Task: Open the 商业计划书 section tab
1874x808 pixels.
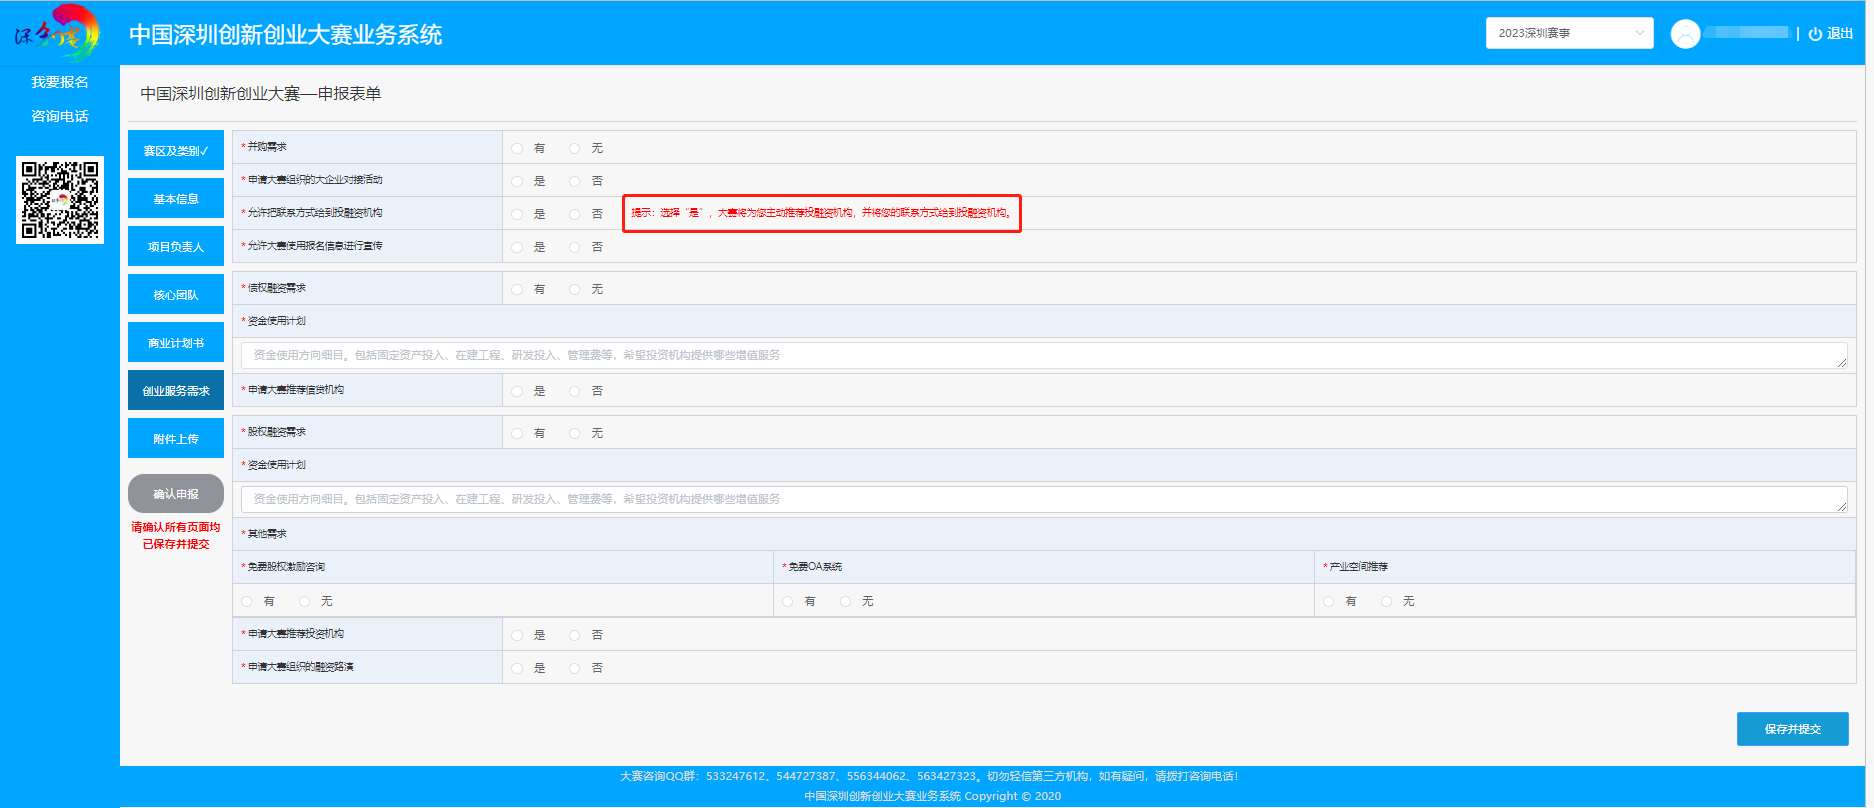Action: point(176,343)
